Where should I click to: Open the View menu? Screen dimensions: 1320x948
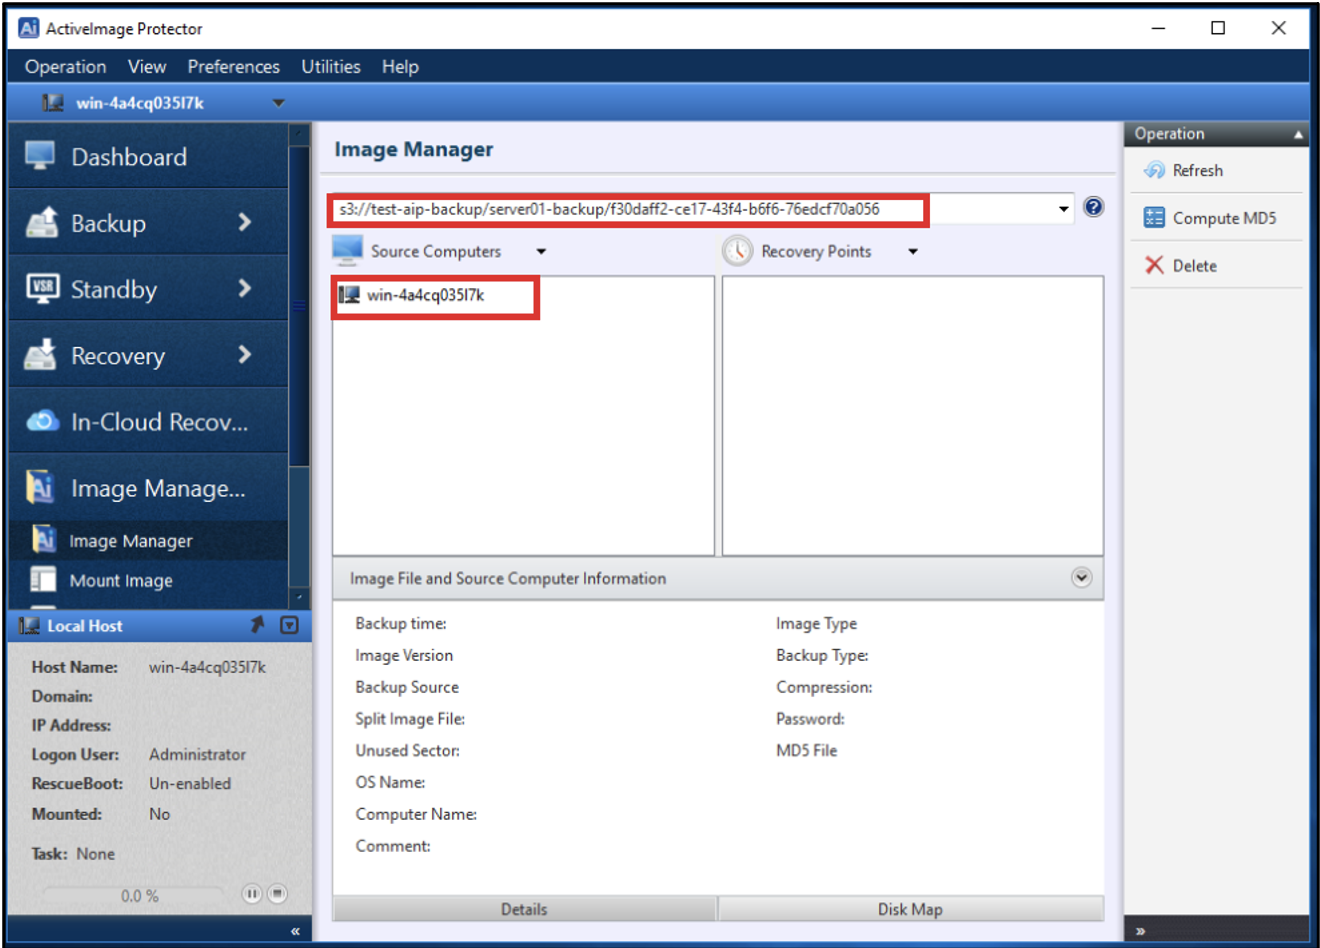click(x=147, y=67)
